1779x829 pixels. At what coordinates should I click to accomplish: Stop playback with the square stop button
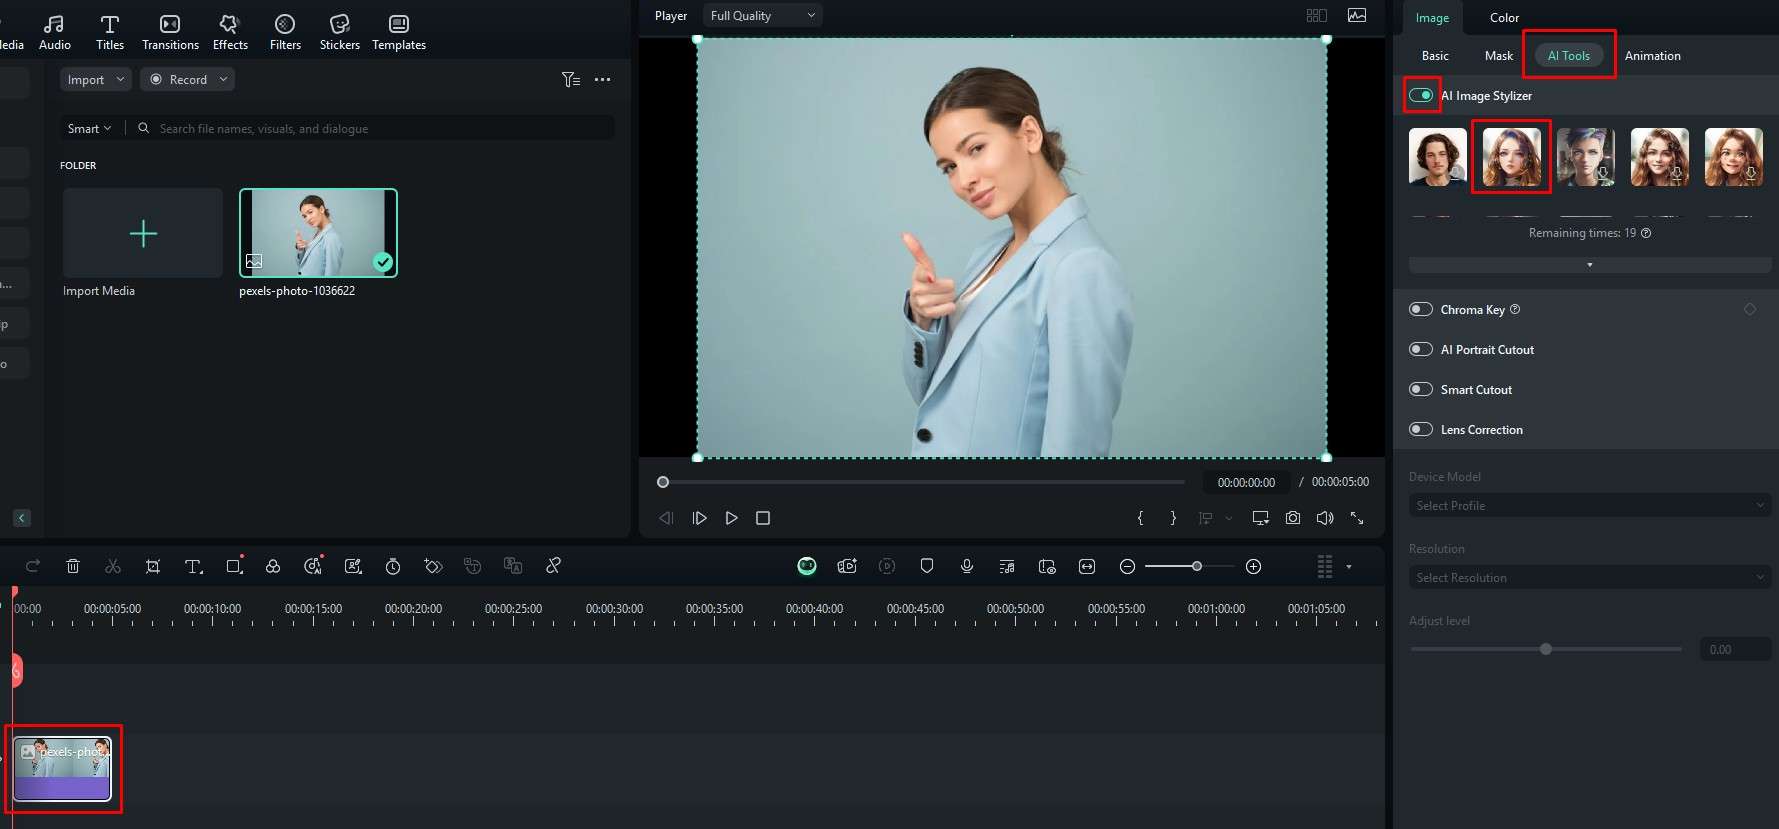(763, 518)
